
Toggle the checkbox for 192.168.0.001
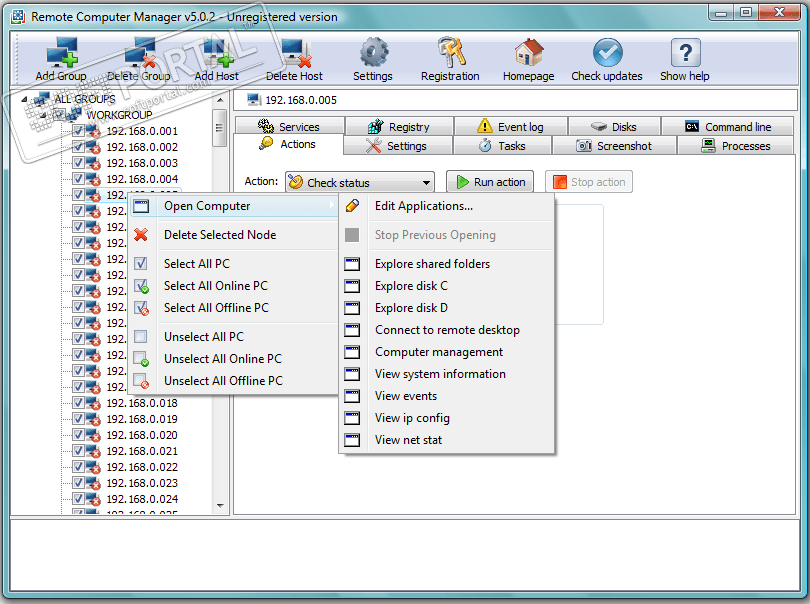78,131
